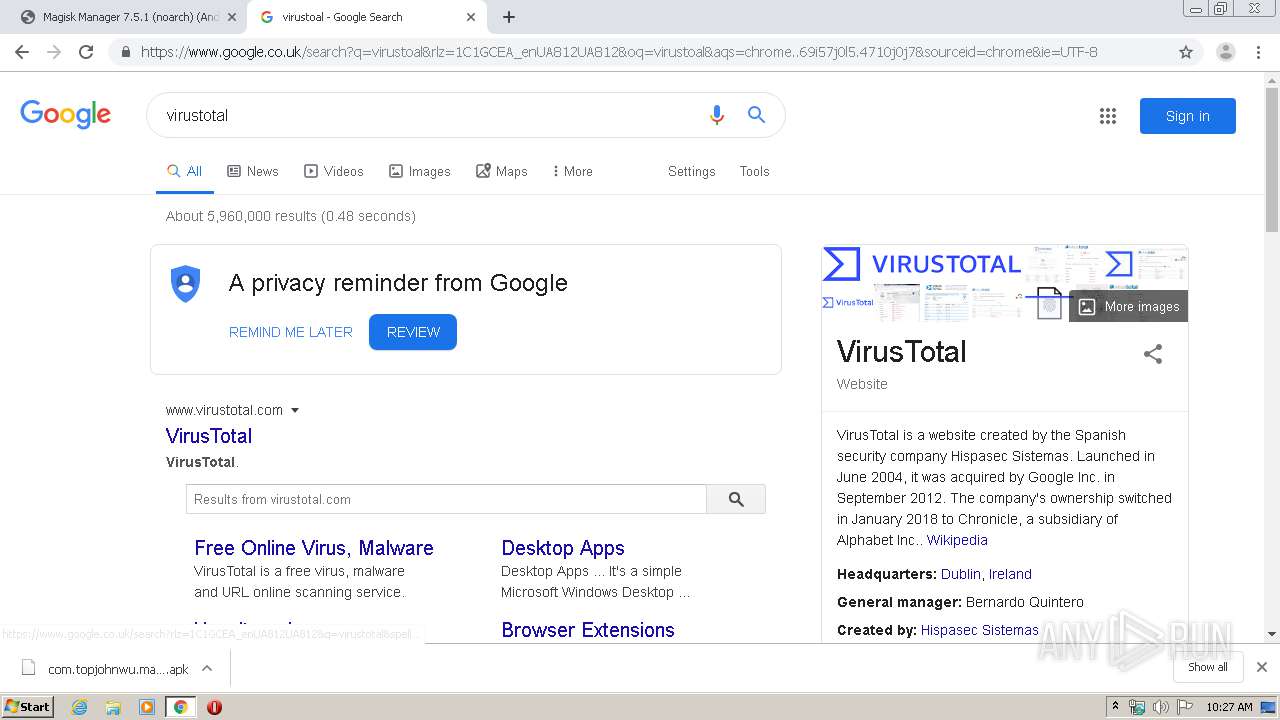Switch to Maps results
Image resolution: width=1280 pixels, height=720 pixels.
(x=502, y=171)
